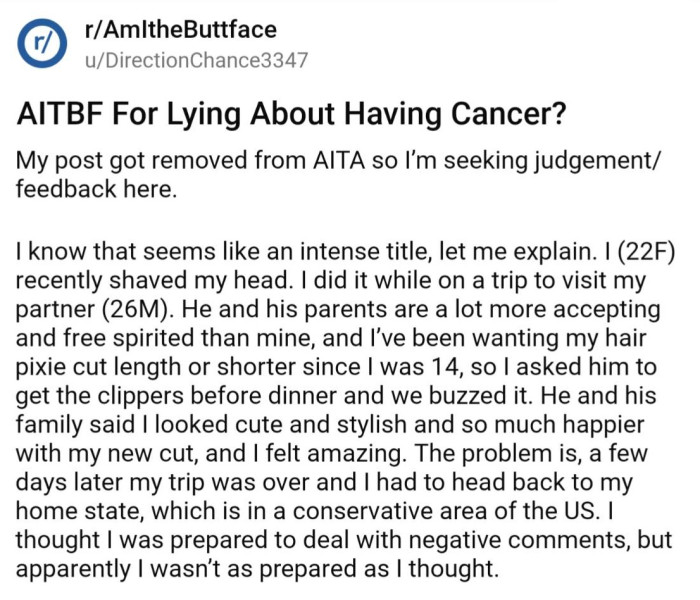
Task: Select the age tag (26M)
Action: tap(138, 309)
